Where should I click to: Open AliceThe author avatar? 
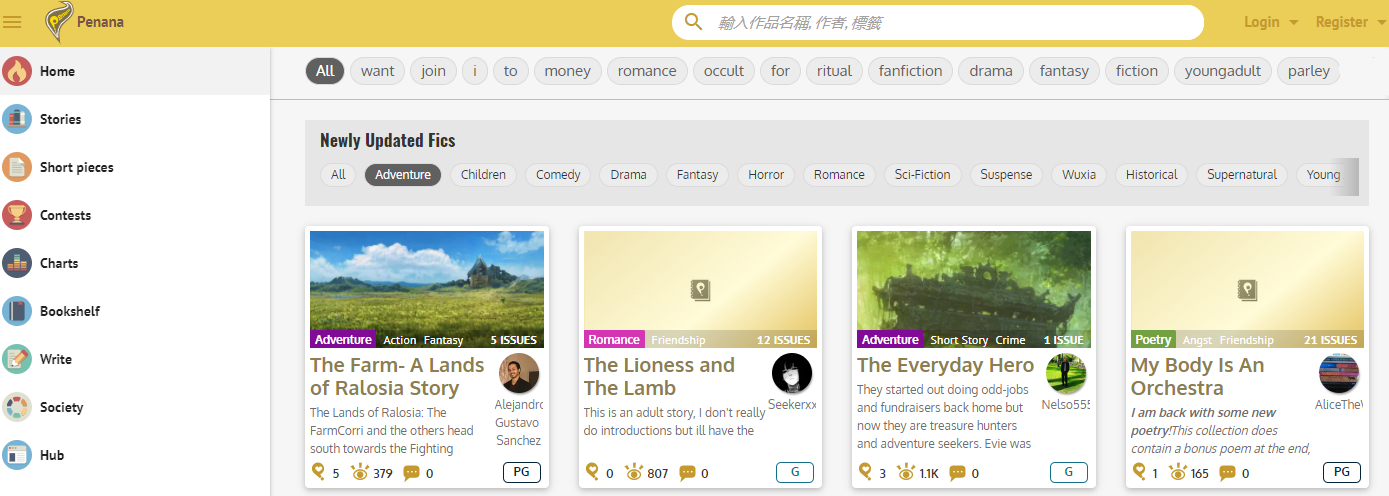(1339, 373)
